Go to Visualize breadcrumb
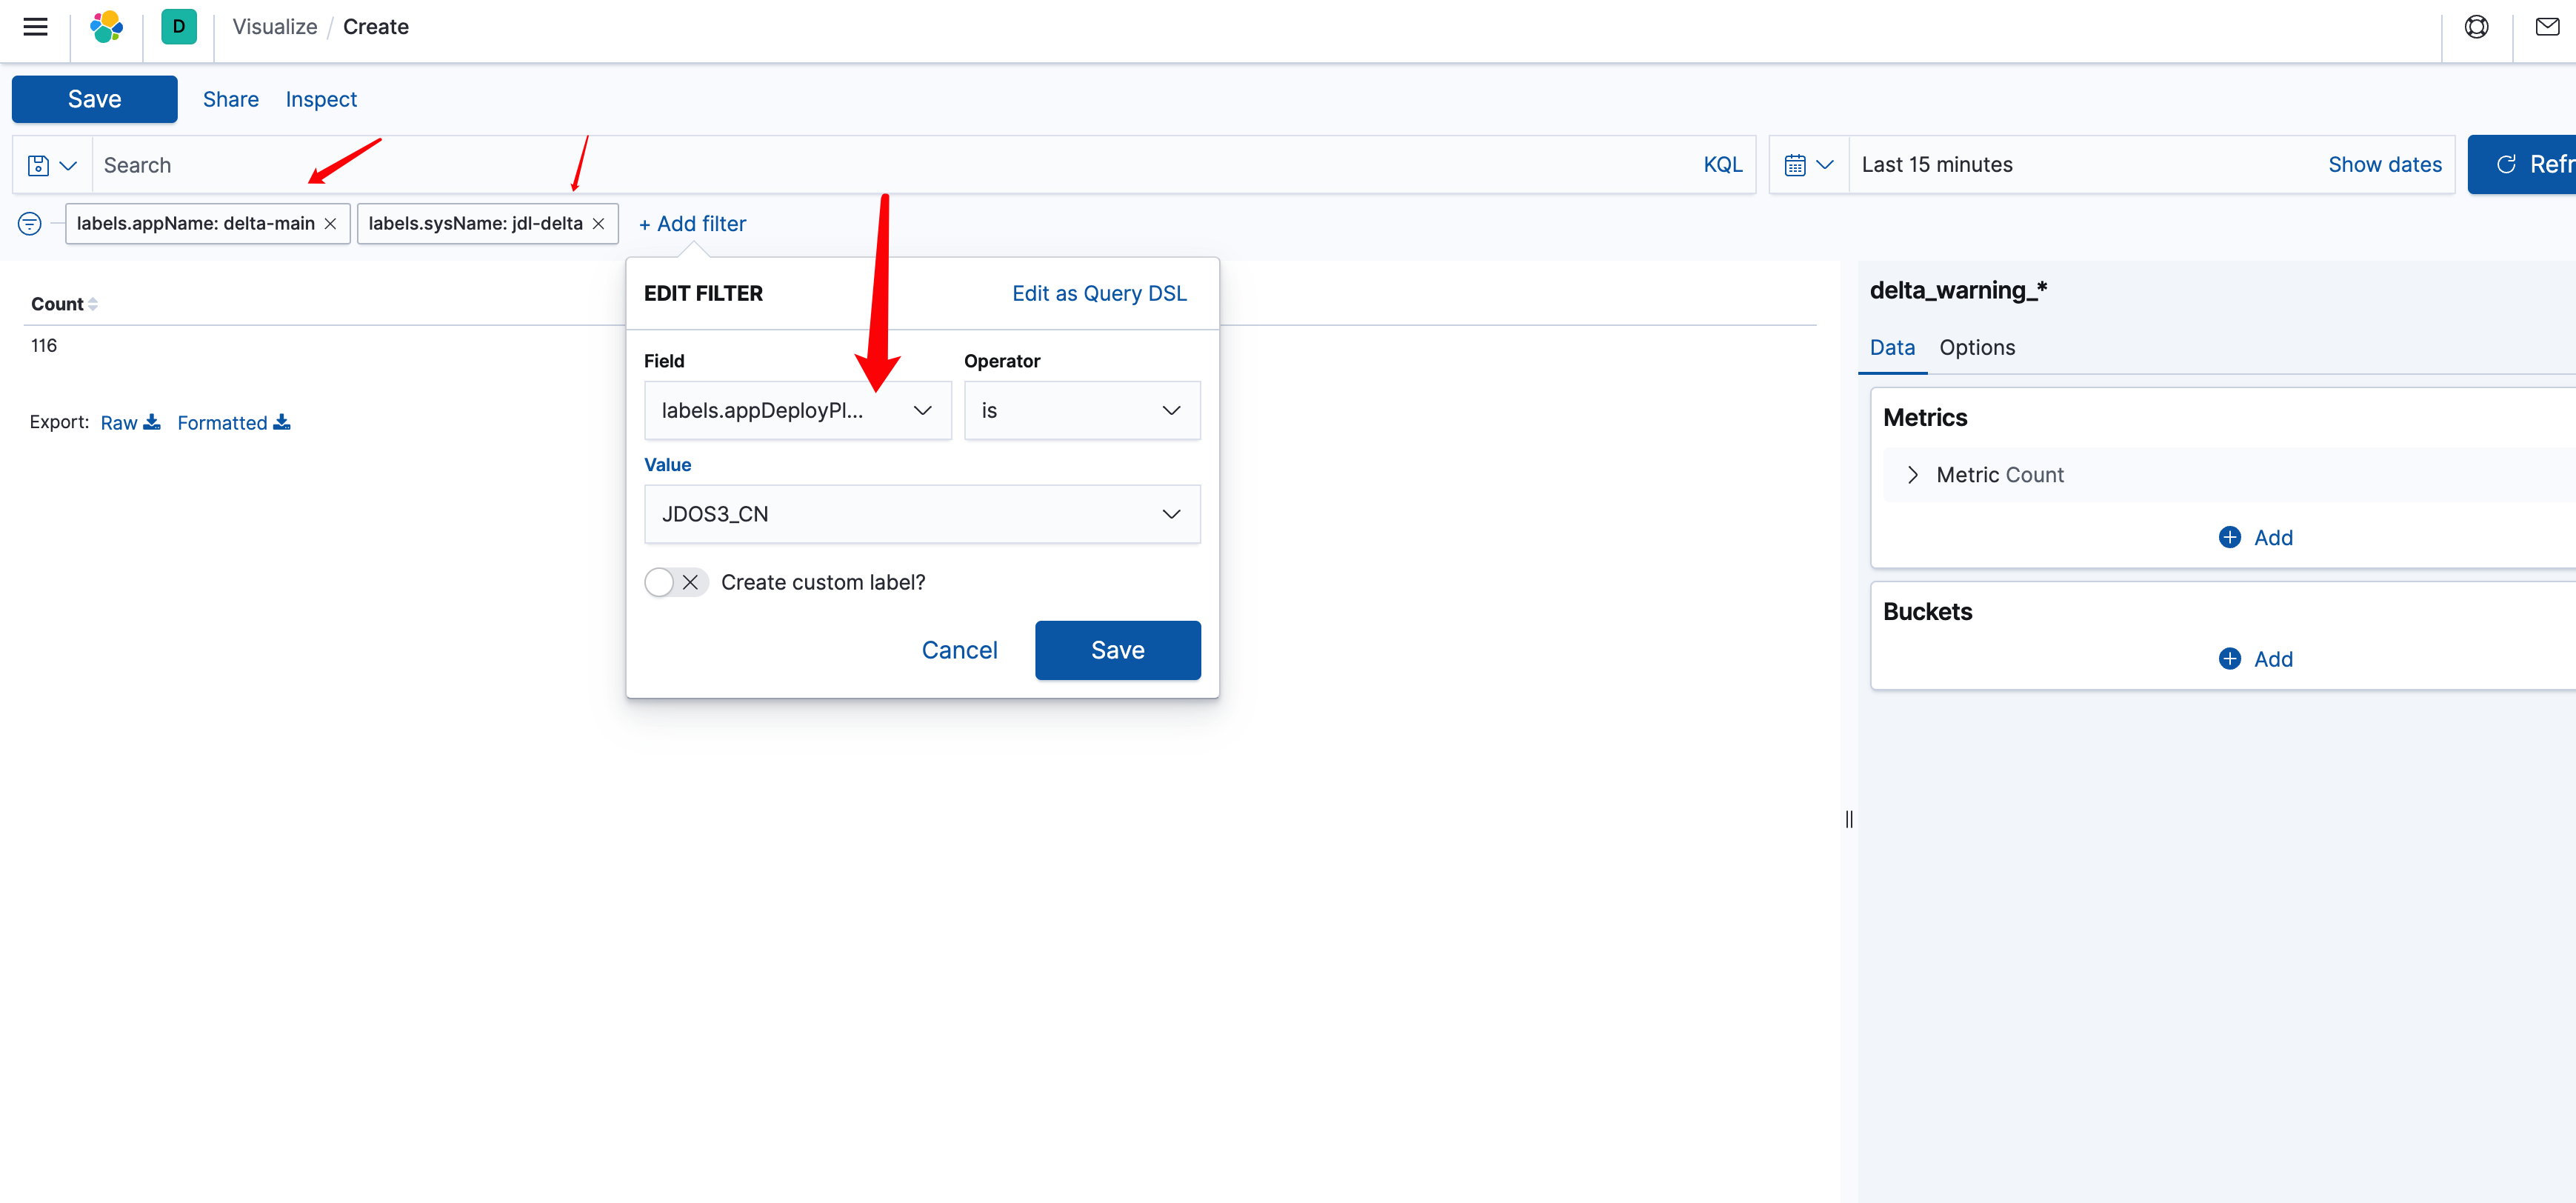 (275, 27)
